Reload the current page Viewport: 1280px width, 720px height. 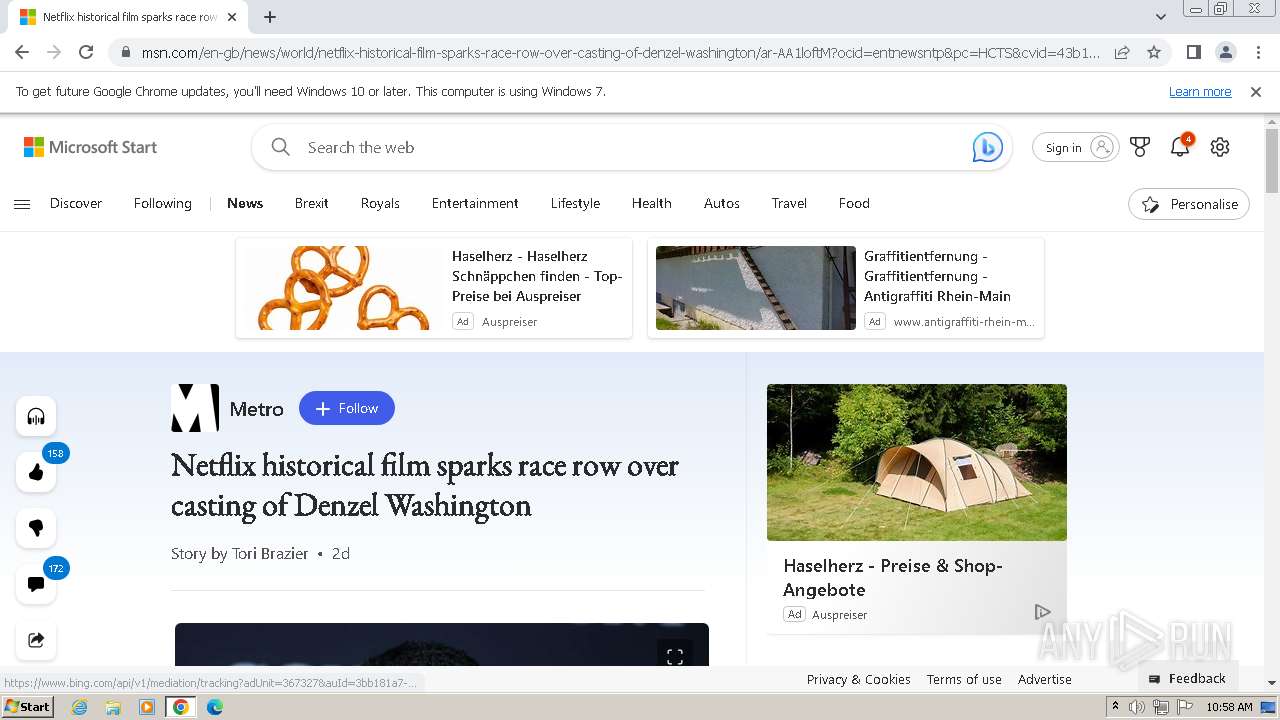tap(86, 52)
